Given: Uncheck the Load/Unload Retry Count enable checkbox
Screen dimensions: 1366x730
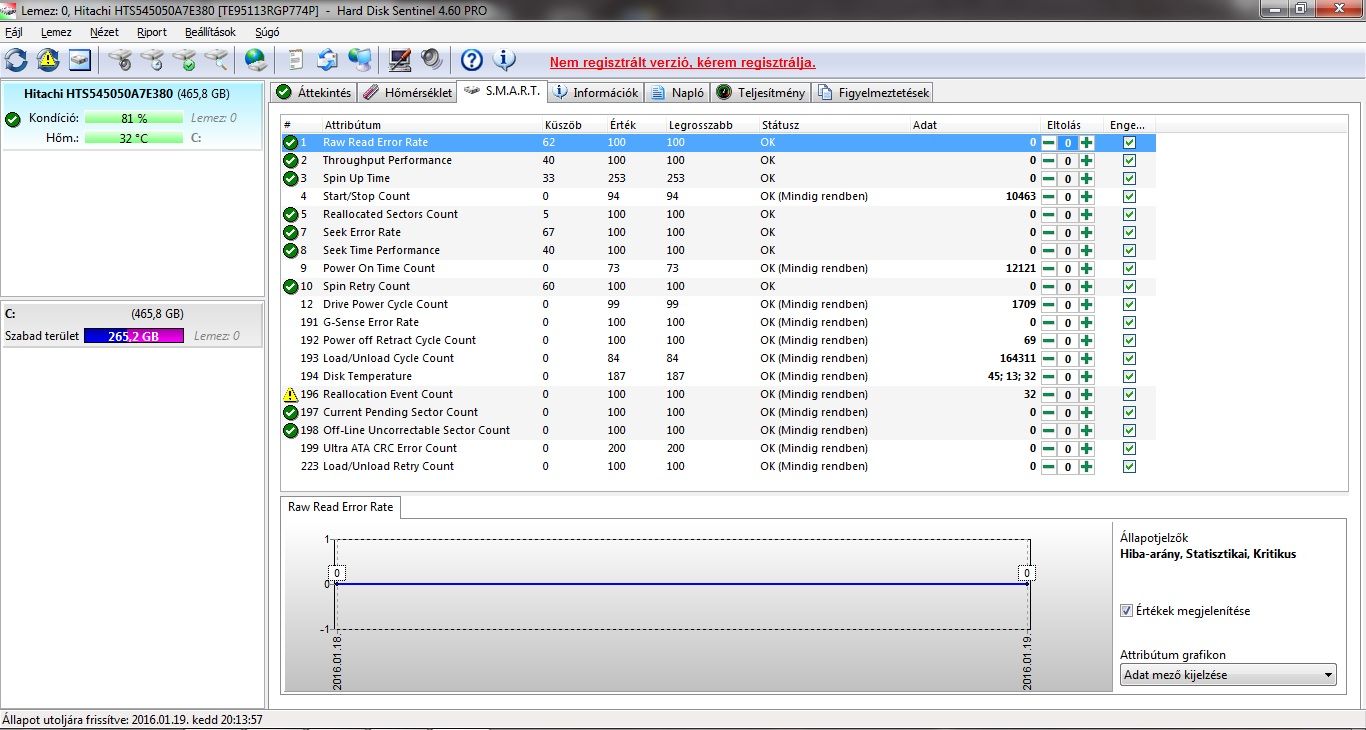Looking at the screenshot, I should pyautogui.click(x=1129, y=467).
